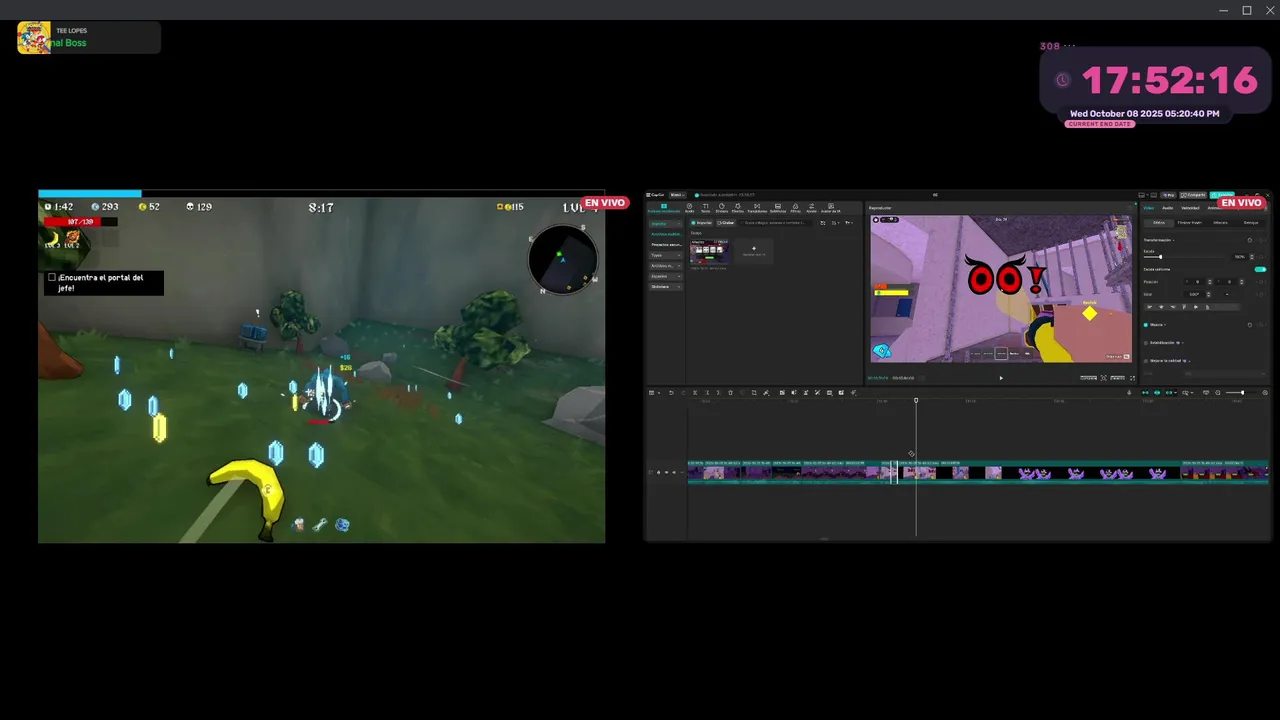Enter fullscreen preview in the player
Screen dimensions: 1280x720
tap(1132, 378)
